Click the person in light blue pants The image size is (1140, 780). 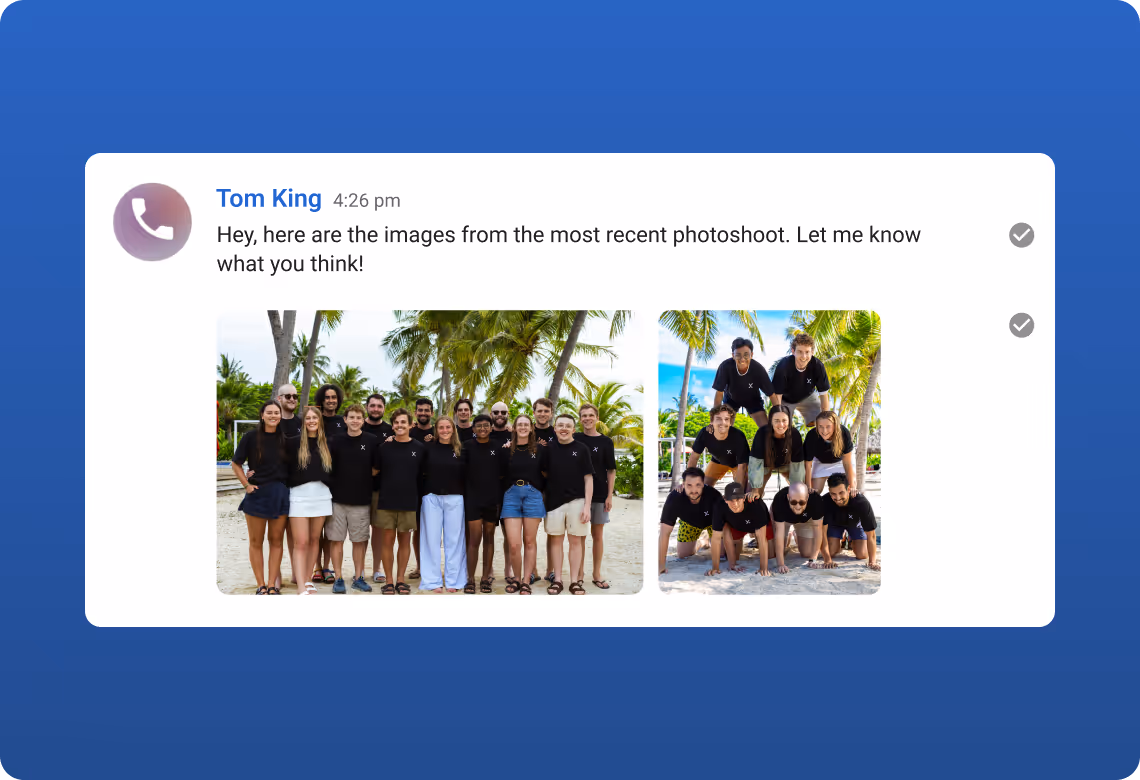pos(443,505)
